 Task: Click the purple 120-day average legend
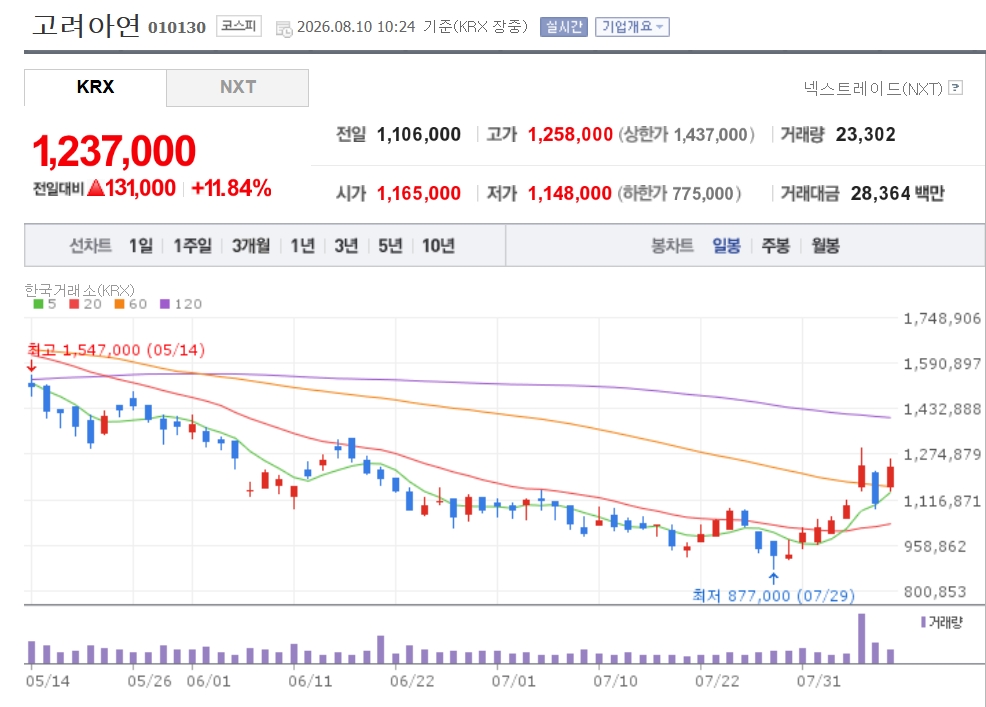pos(181,304)
